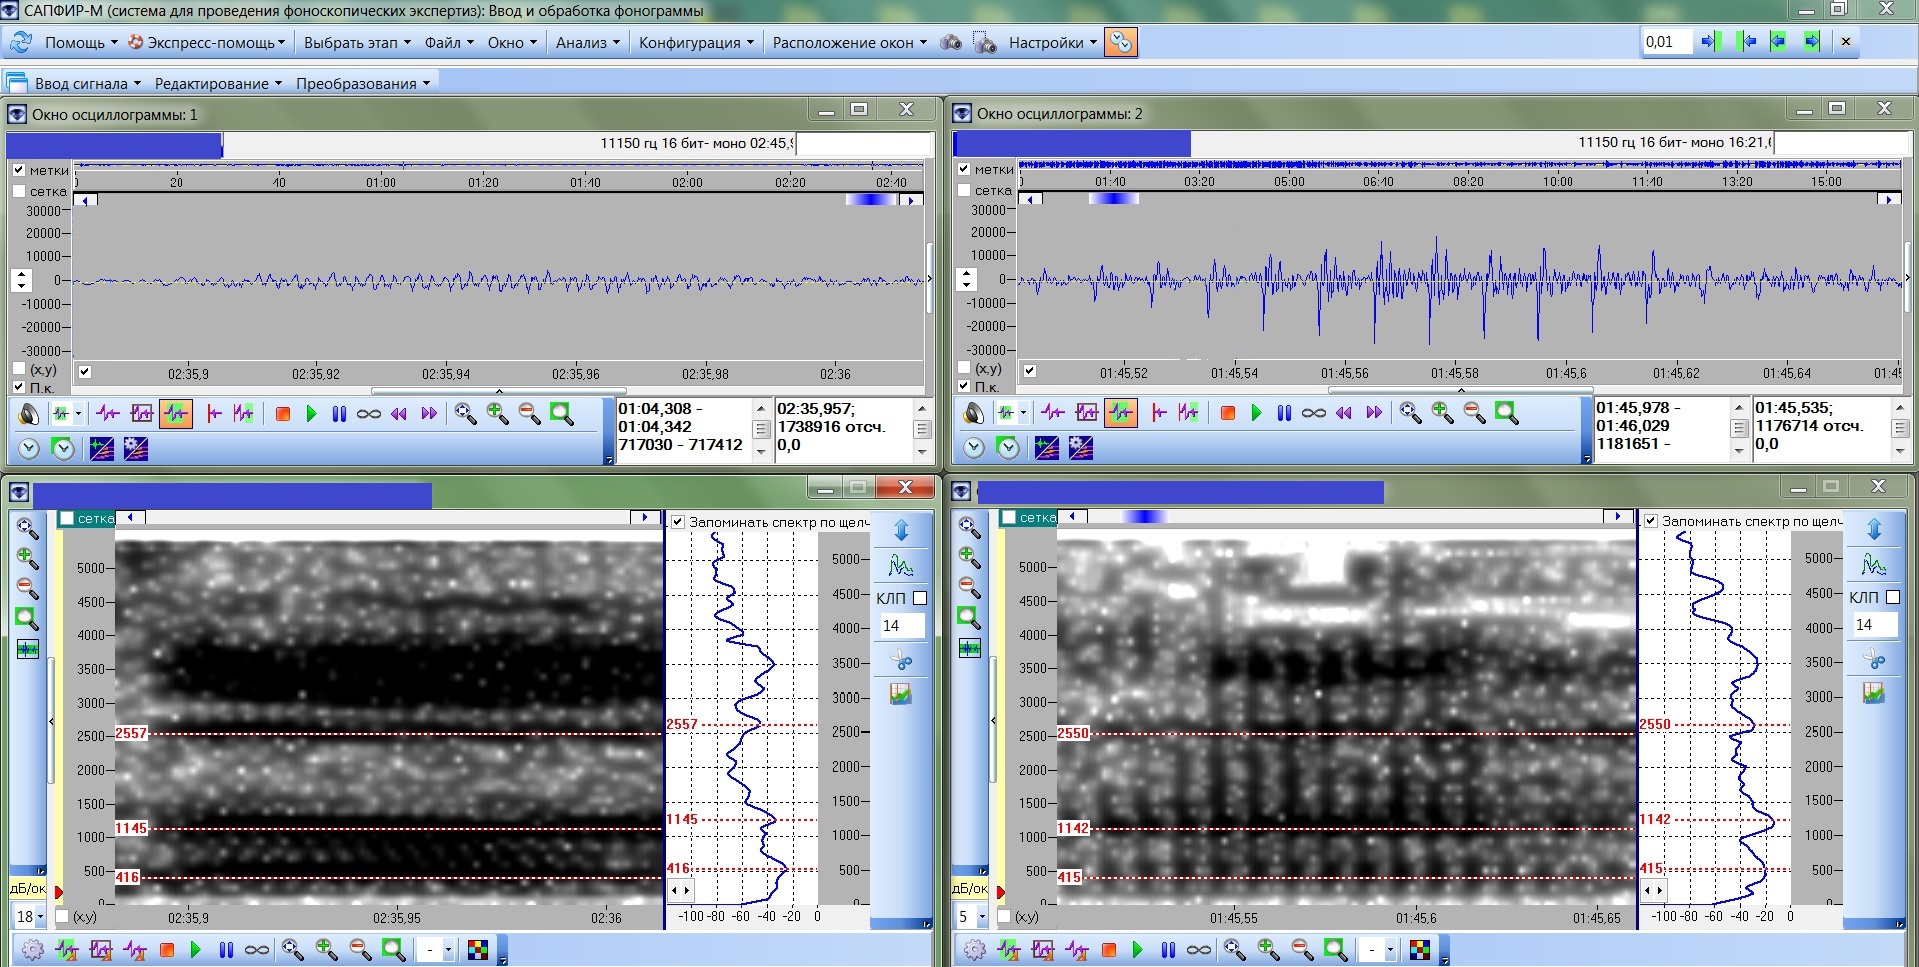Viewport: 1919px width, 967px height.
Task: Click the КЛП value field showing 14 in left panel
Action: pyautogui.click(x=901, y=626)
